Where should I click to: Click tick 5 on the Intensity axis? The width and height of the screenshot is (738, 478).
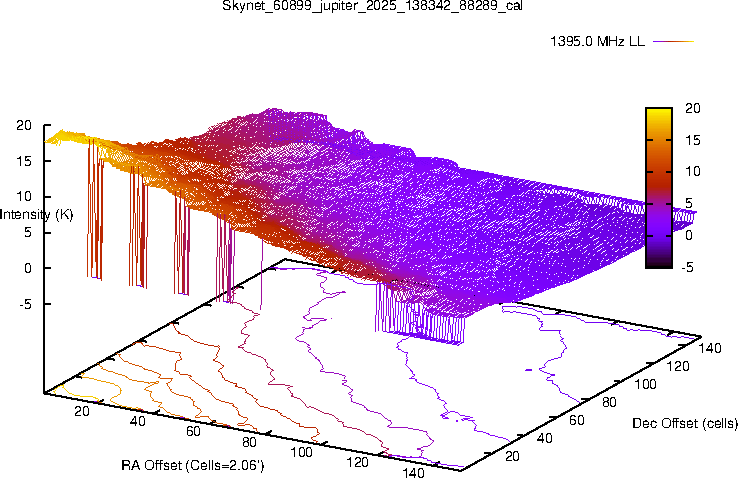point(27,232)
